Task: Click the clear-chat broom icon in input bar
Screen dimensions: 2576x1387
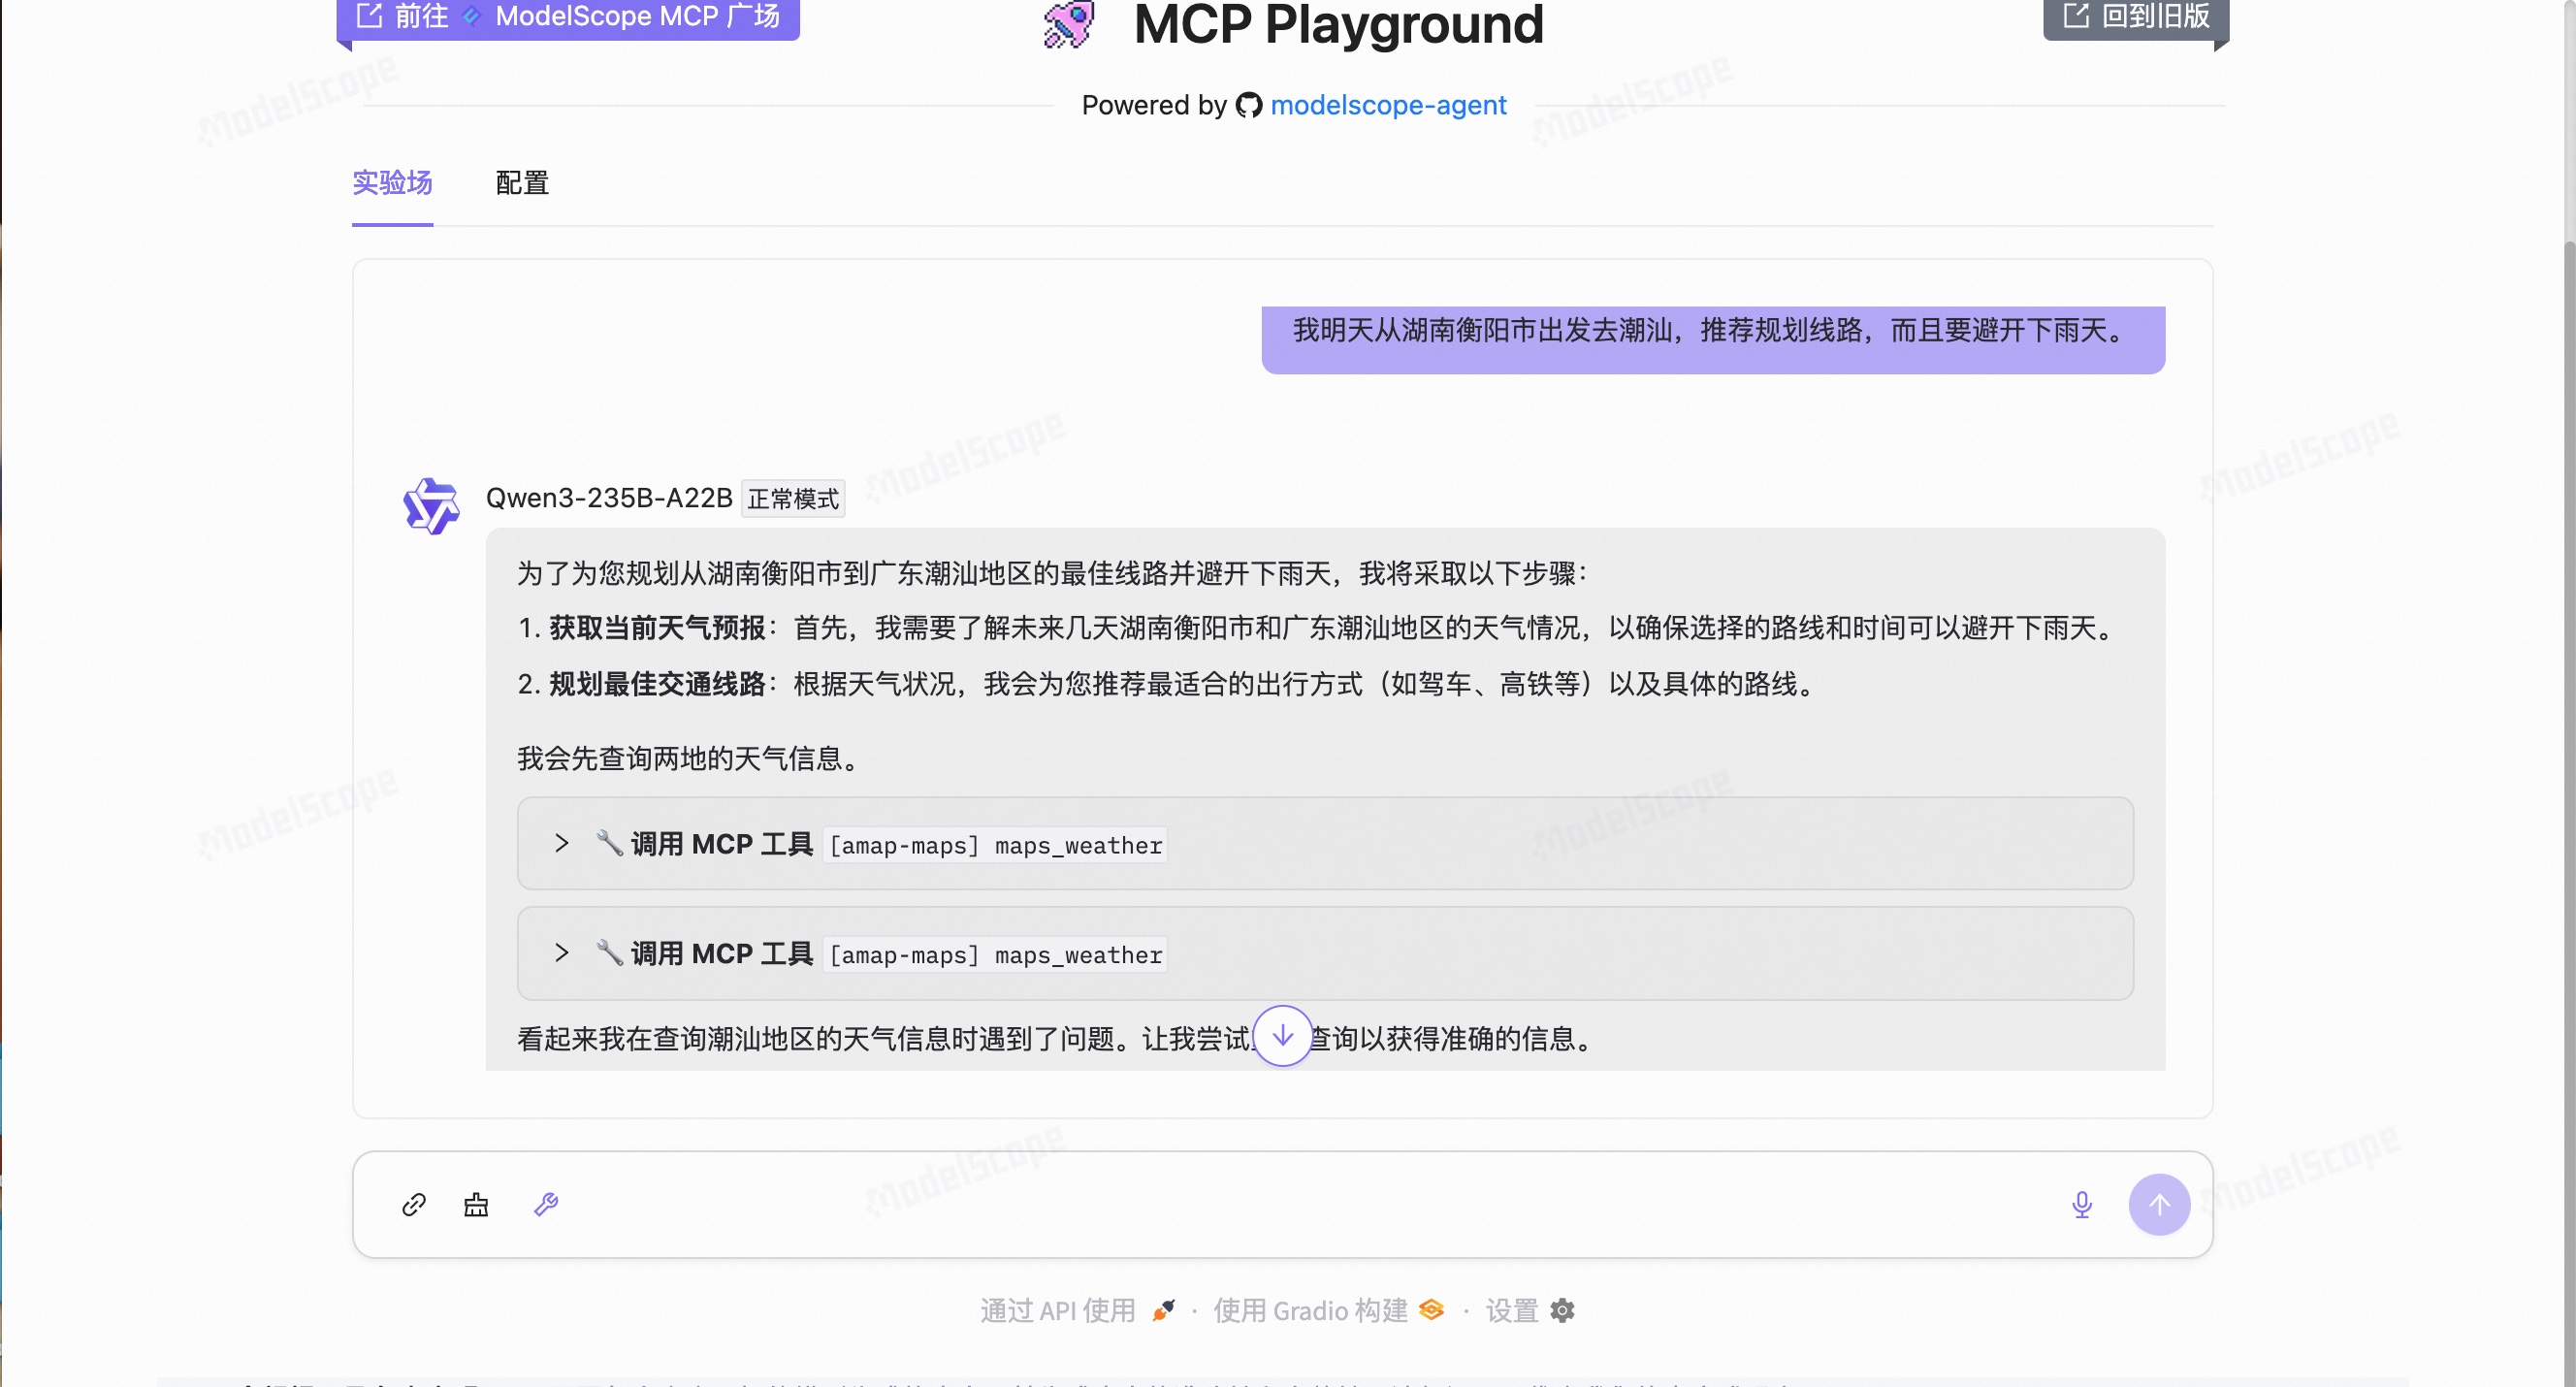Action: pyautogui.click(x=476, y=1204)
